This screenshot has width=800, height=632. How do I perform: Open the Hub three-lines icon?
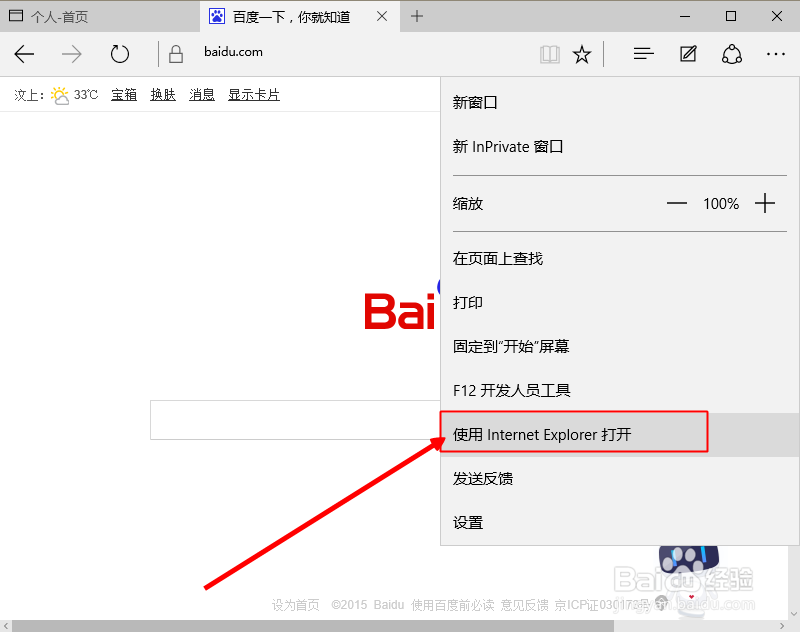(x=644, y=54)
